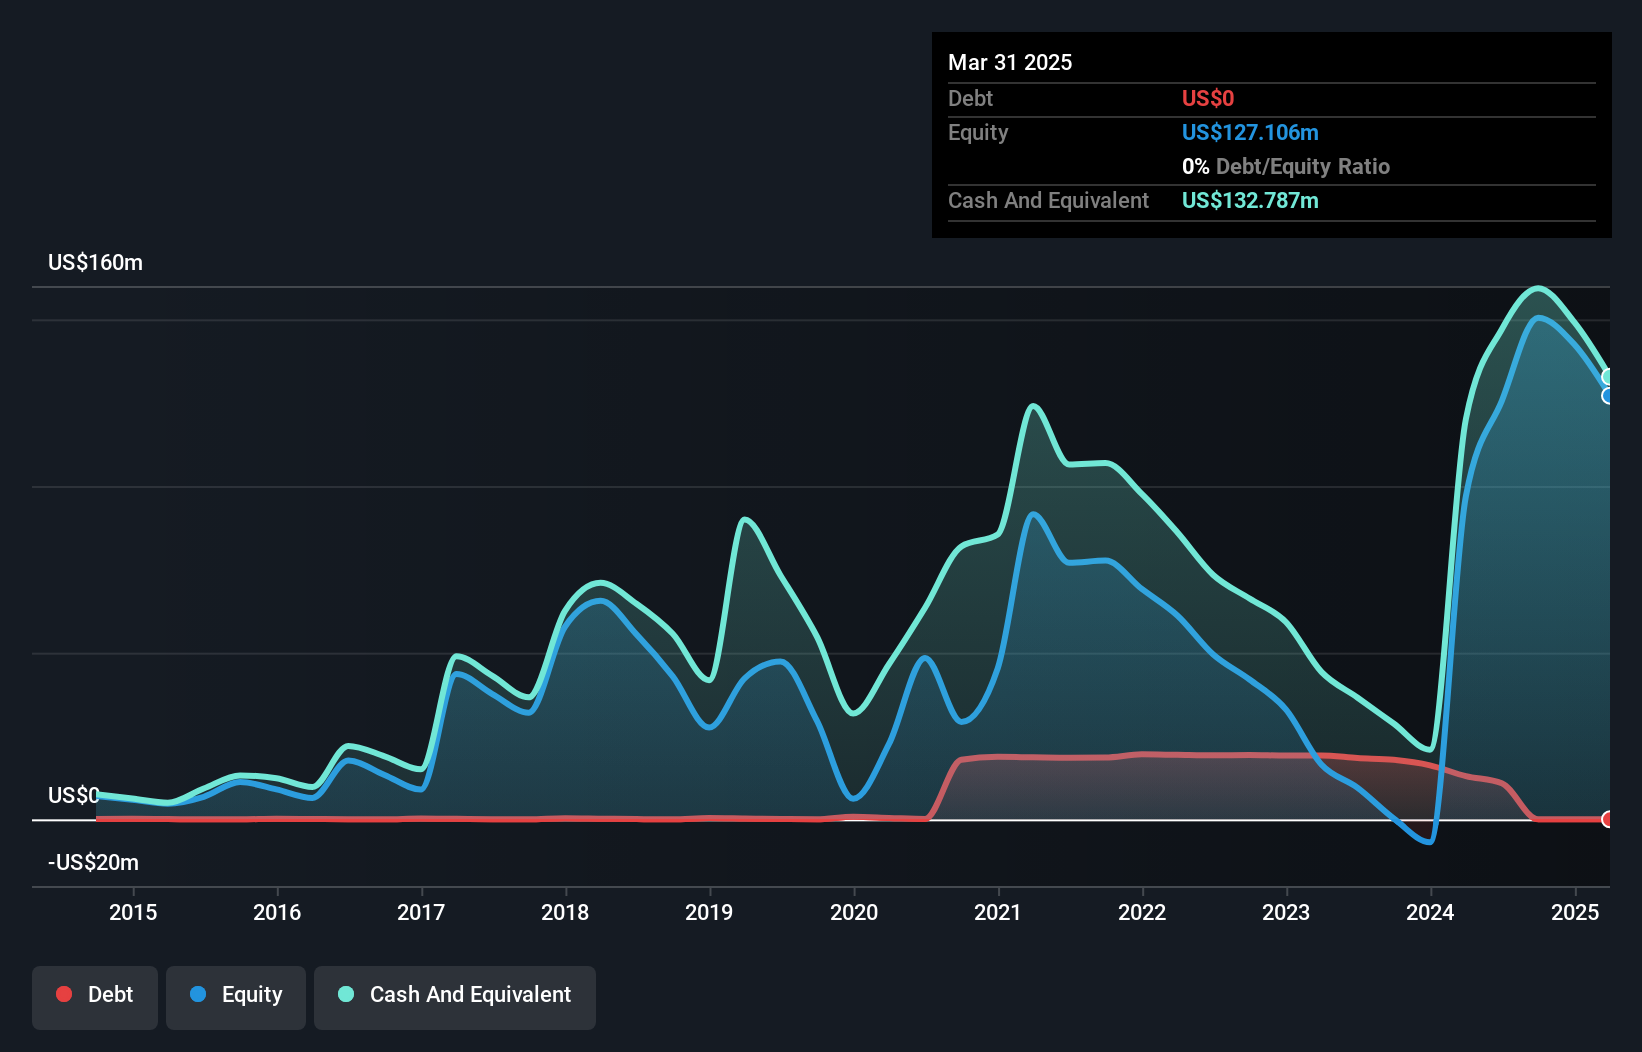This screenshot has height=1052, width=1642.
Task: Click the 2018 x-axis label
Action: pos(565,912)
